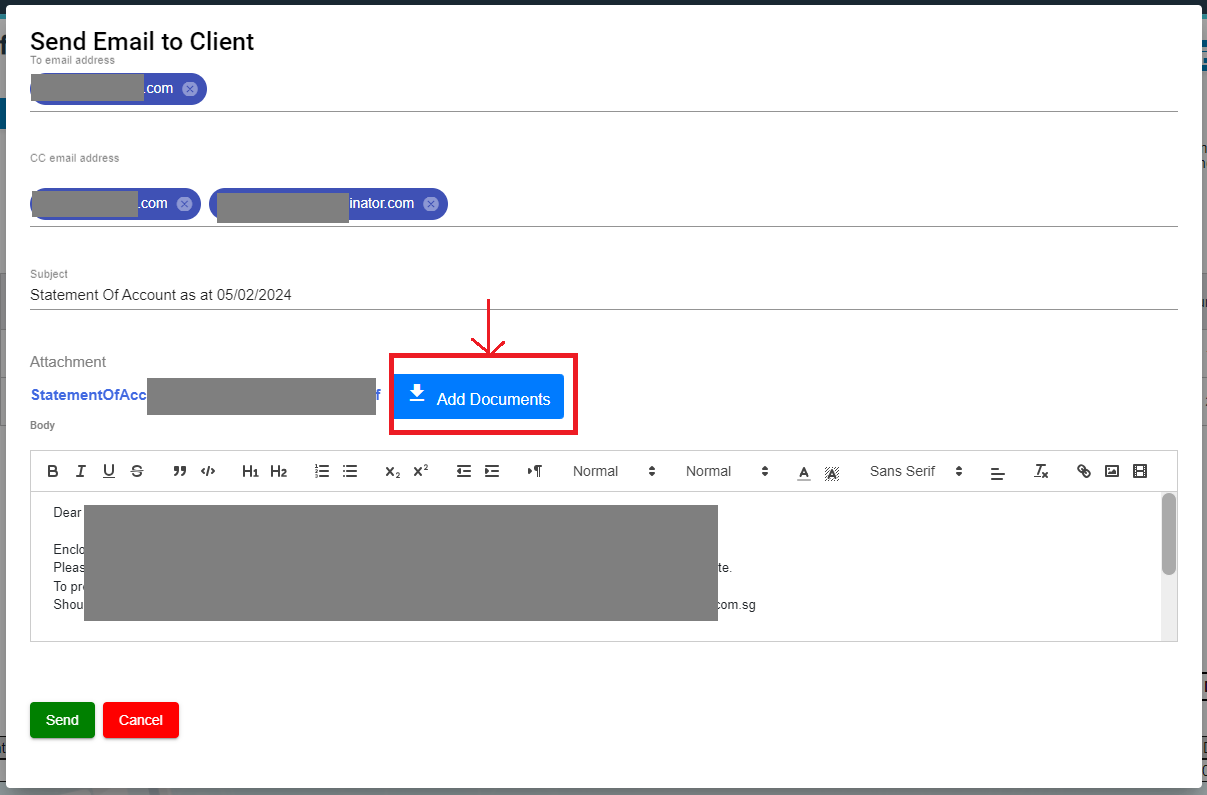Toggle underline formatting in the editor toolbar
This screenshot has height=795, width=1207.
[109, 471]
